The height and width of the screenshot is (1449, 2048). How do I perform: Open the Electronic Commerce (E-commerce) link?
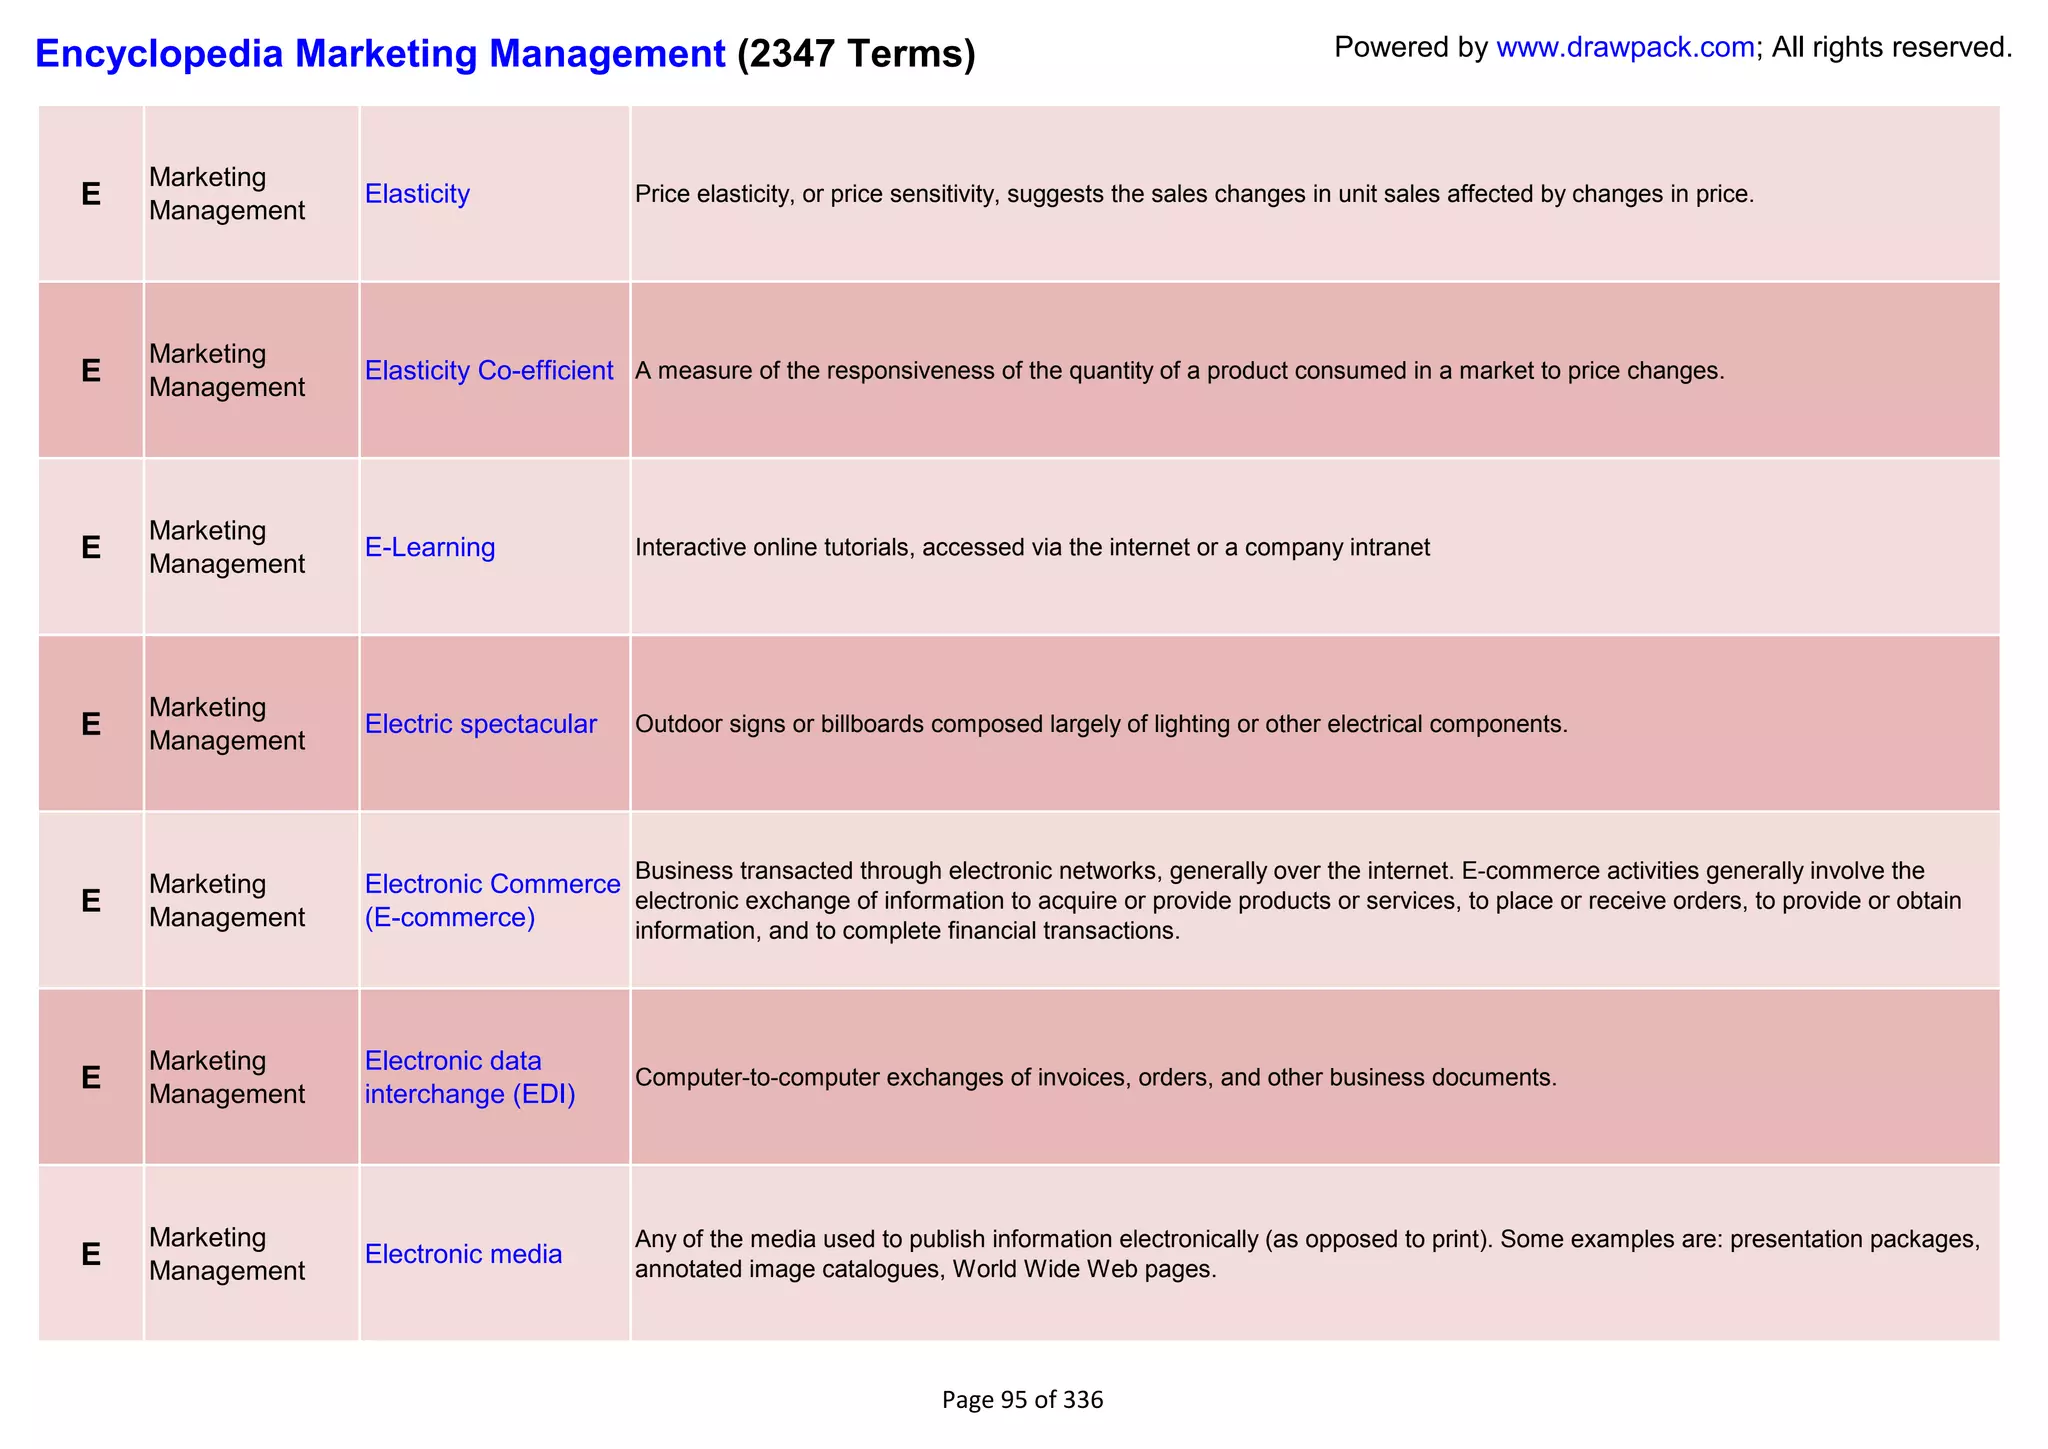[493, 900]
